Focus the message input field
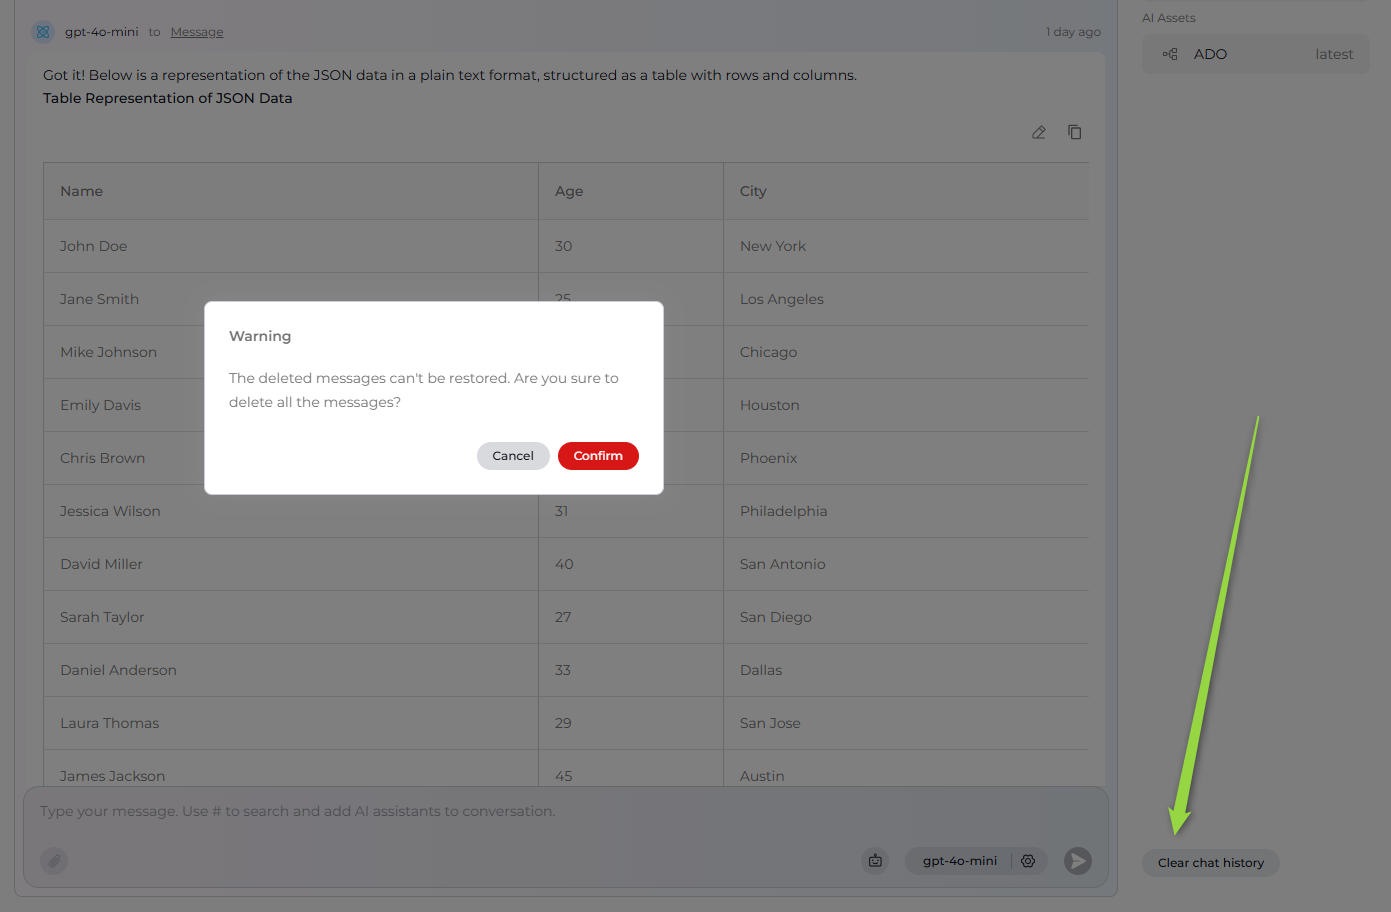This screenshot has height=912, width=1391. pyautogui.click(x=566, y=812)
